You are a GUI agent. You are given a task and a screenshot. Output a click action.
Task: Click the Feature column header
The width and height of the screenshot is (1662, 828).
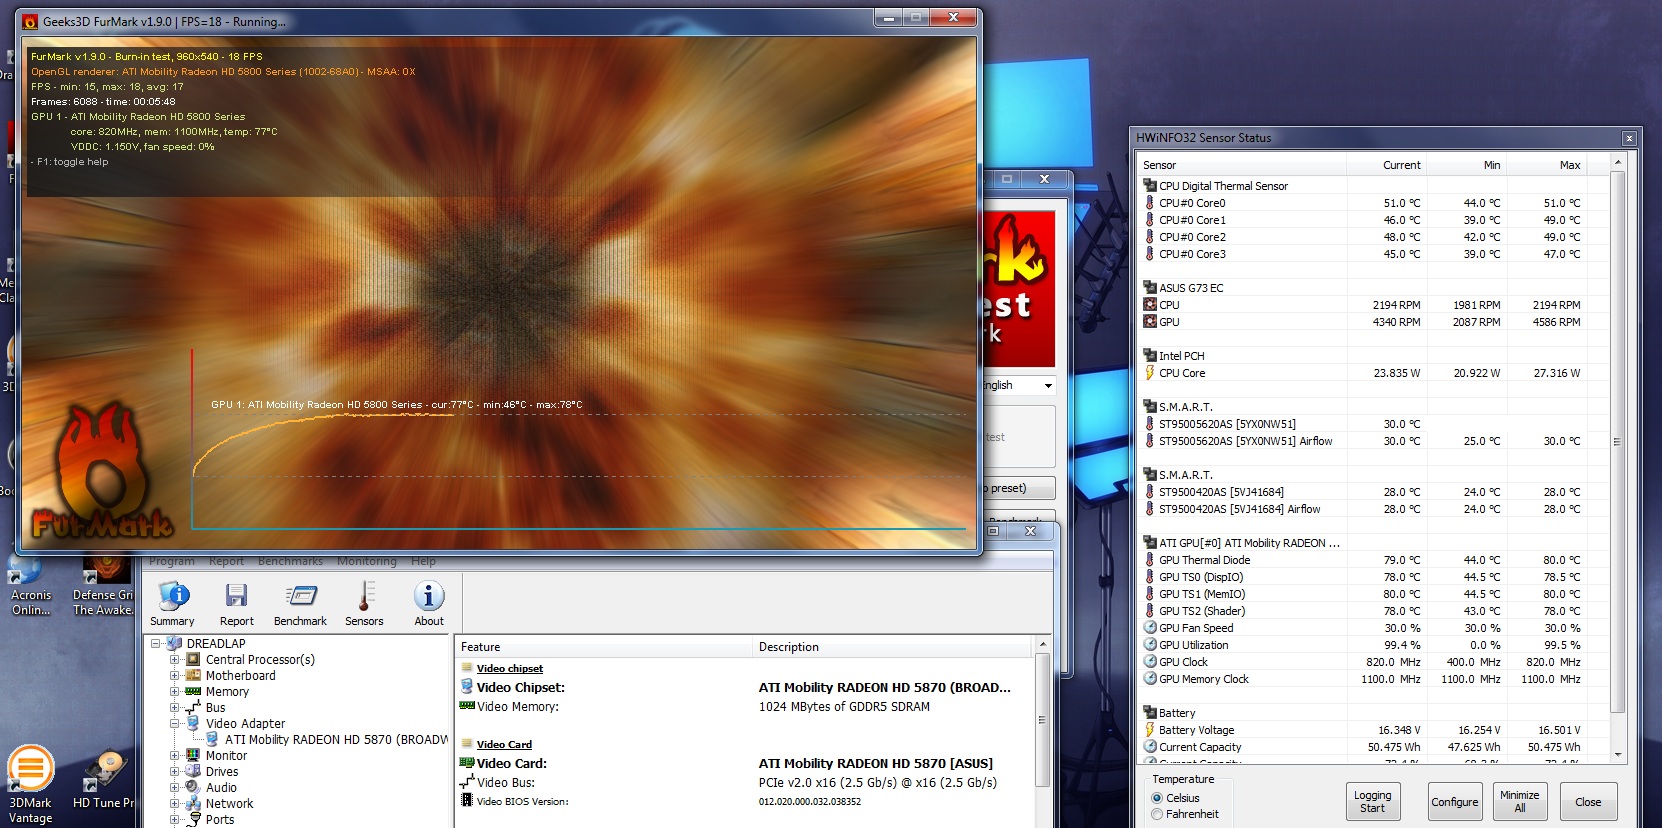tap(603, 647)
